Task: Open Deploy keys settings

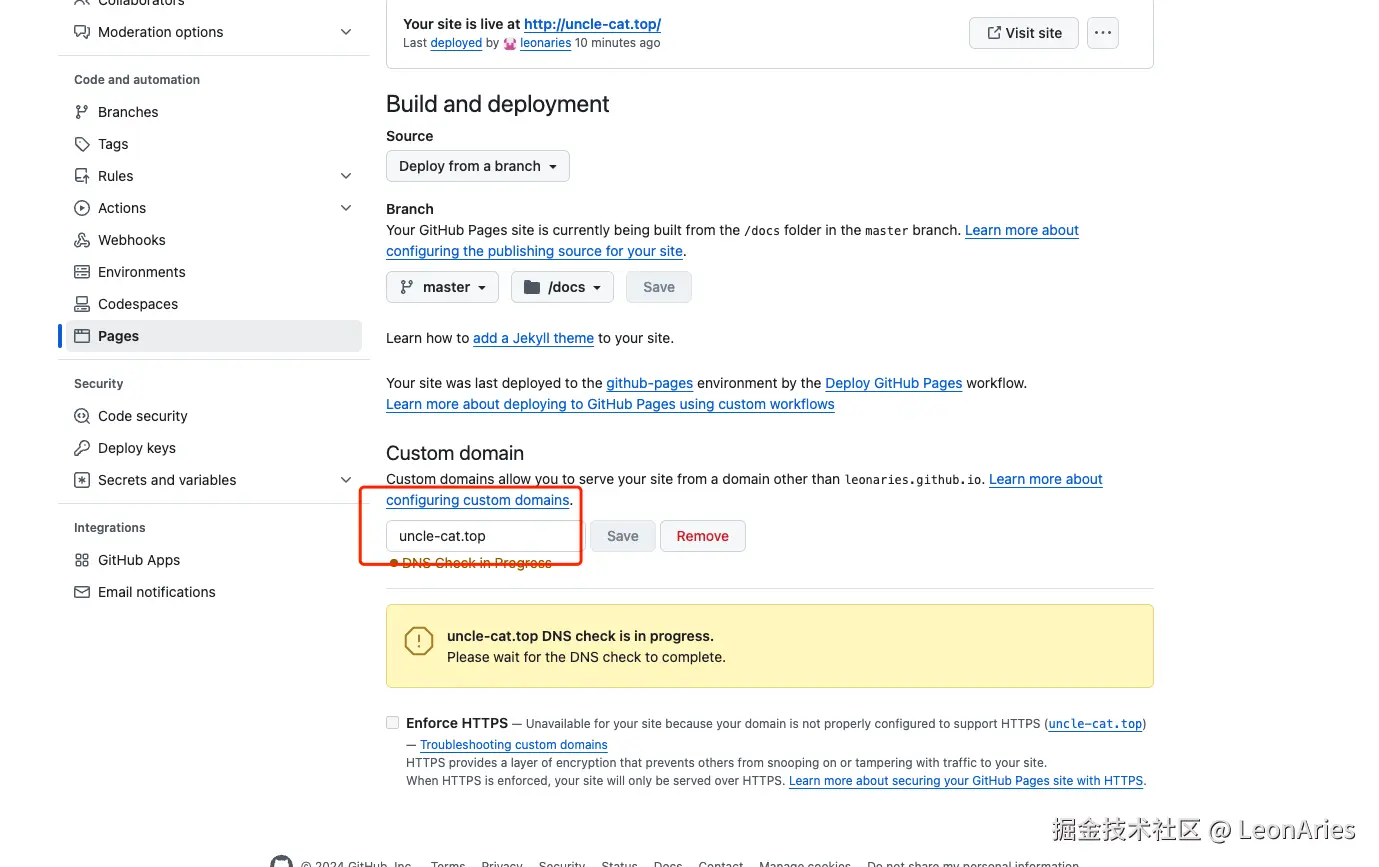Action: tap(214, 448)
